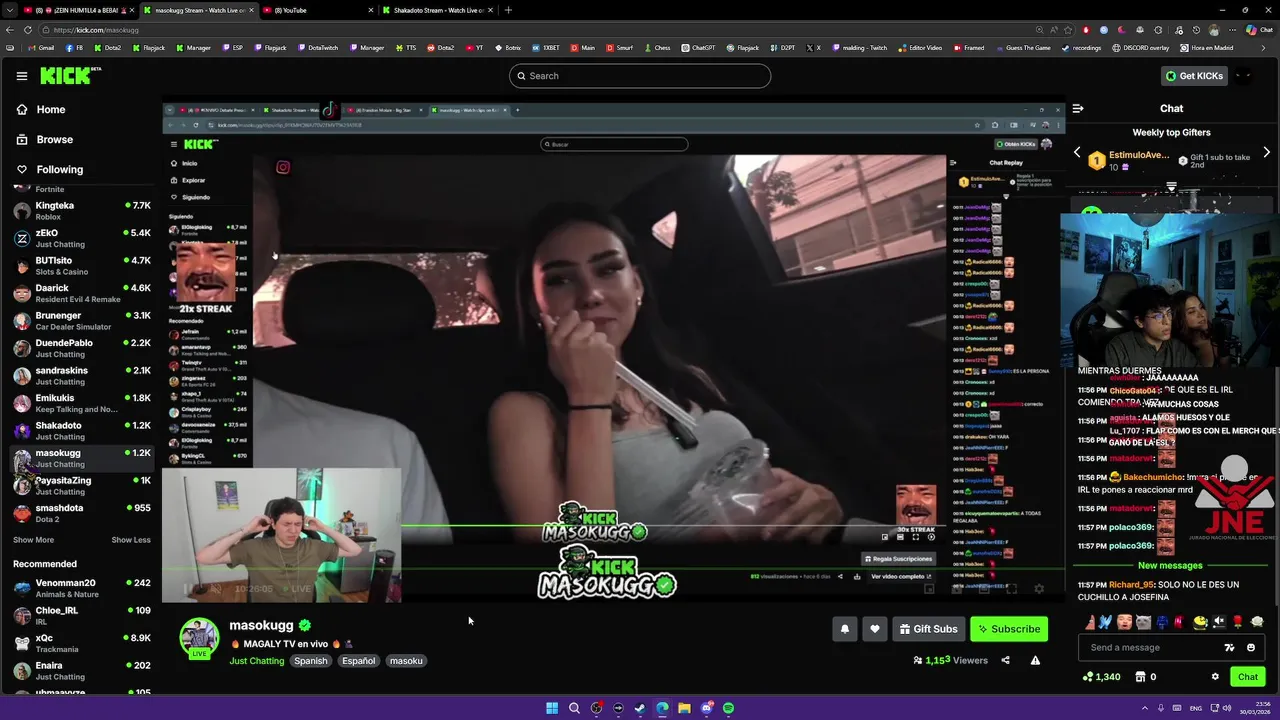Open the Just Chatting category link
Screen dimensions: 1280x720
coord(257,661)
